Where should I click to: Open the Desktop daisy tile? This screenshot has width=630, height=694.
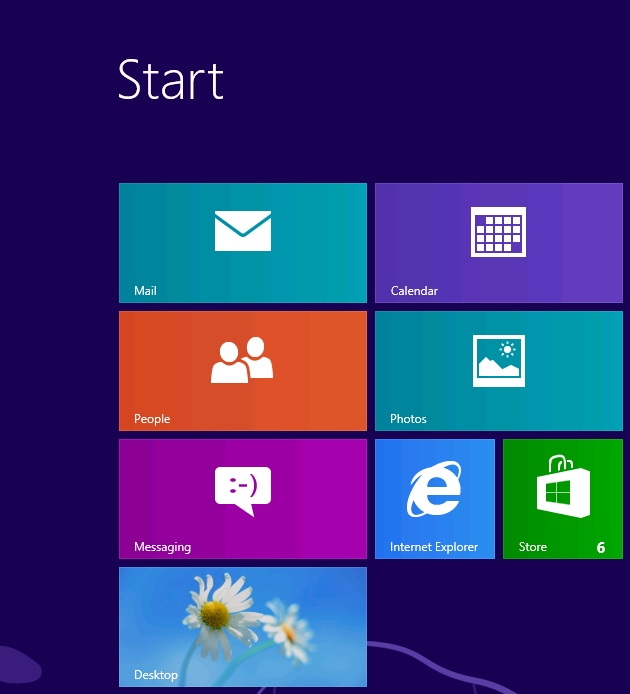coord(243,627)
